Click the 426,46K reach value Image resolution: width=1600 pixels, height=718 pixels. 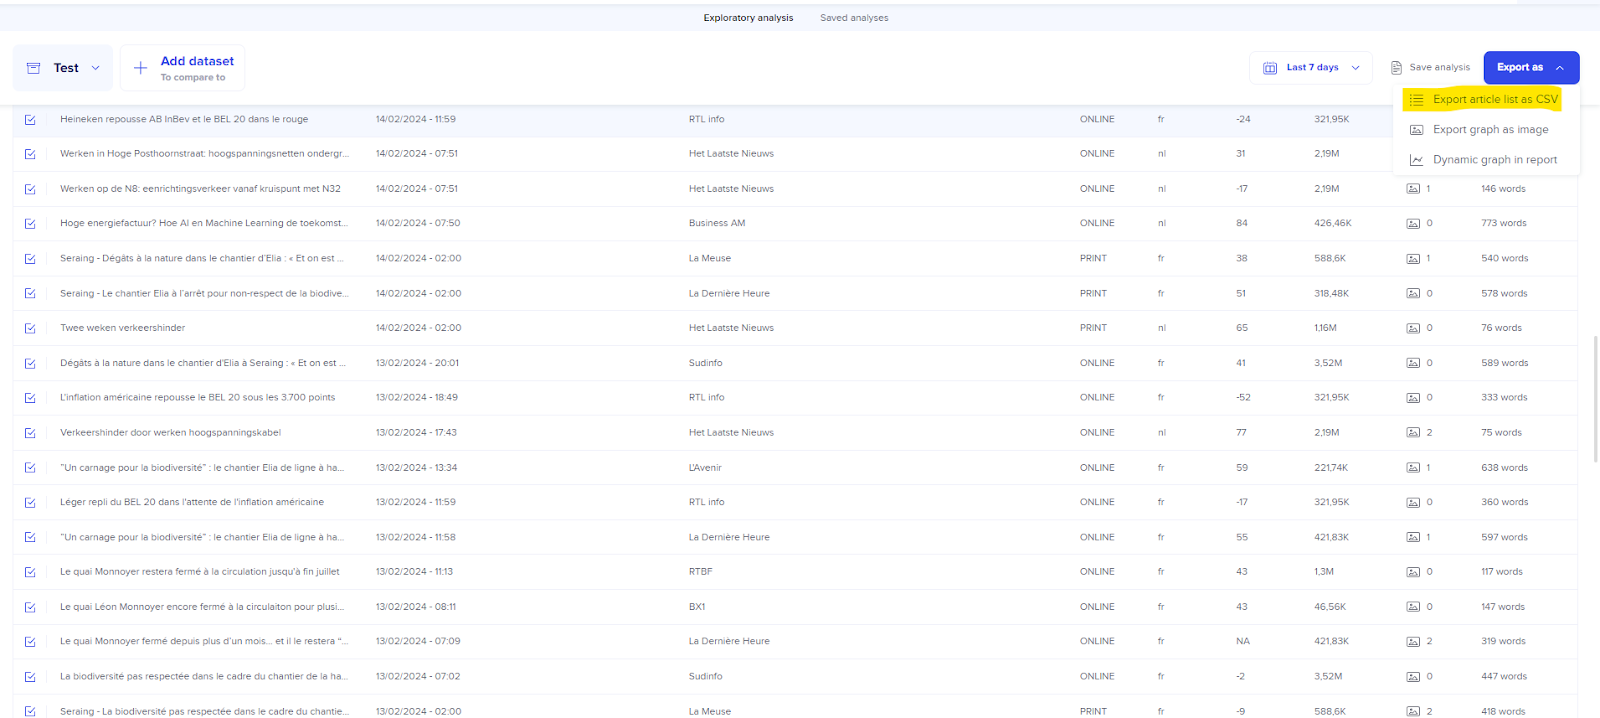click(1333, 224)
